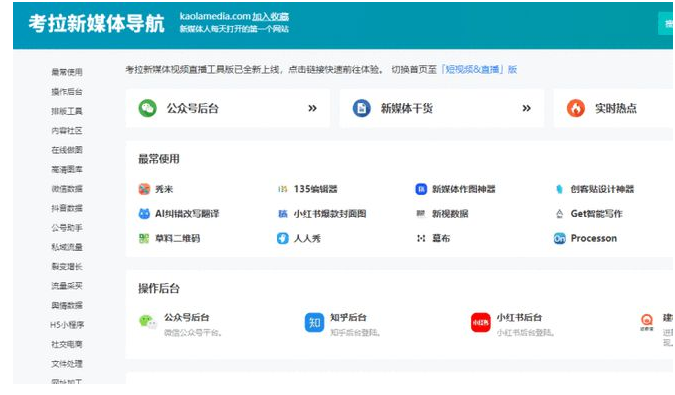Select 公号助手 in the sidebar
The image size is (675, 395).
pyautogui.click(x=67, y=228)
